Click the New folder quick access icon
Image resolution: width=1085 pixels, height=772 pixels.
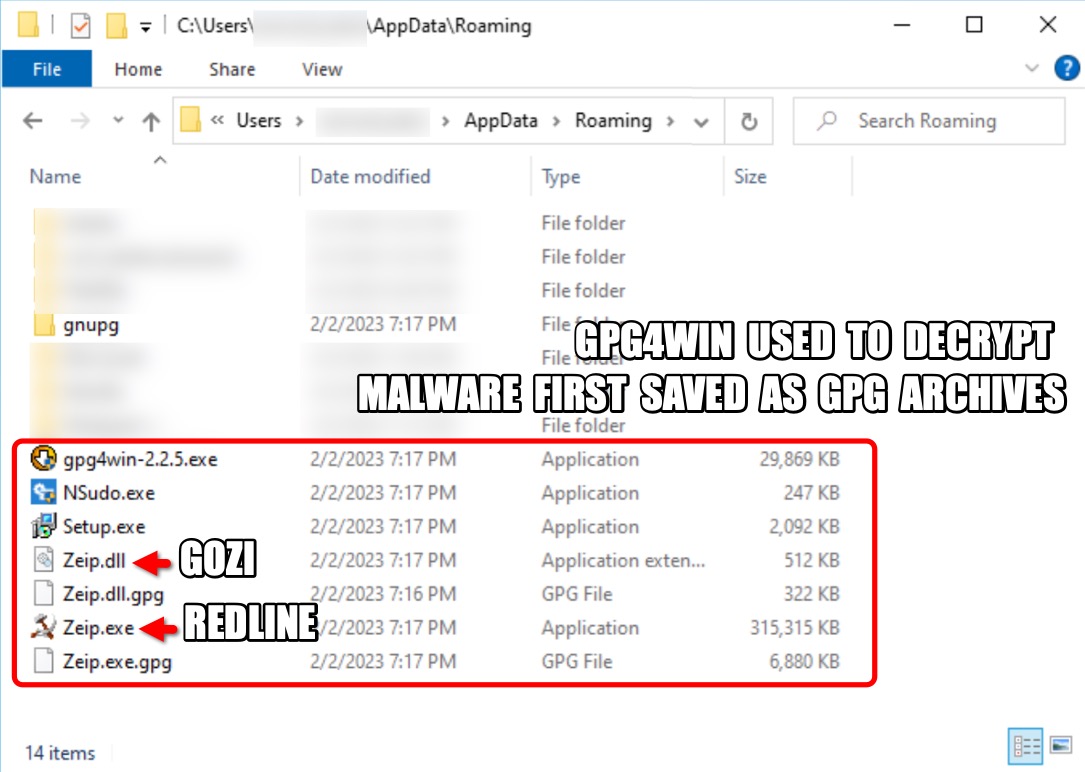coord(116,25)
